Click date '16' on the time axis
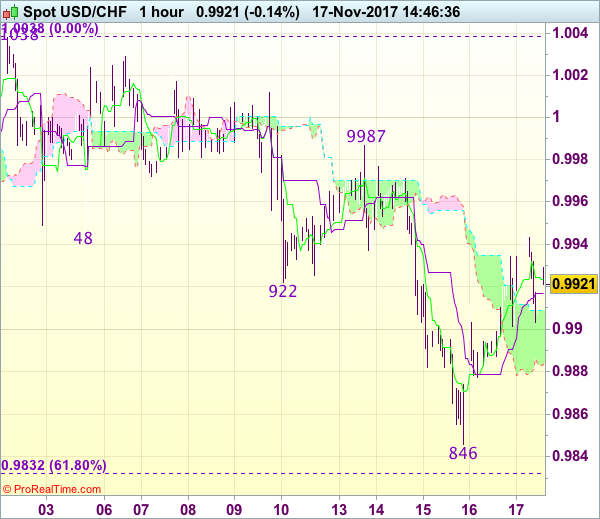The image size is (600, 519). click(x=470, y=509)
